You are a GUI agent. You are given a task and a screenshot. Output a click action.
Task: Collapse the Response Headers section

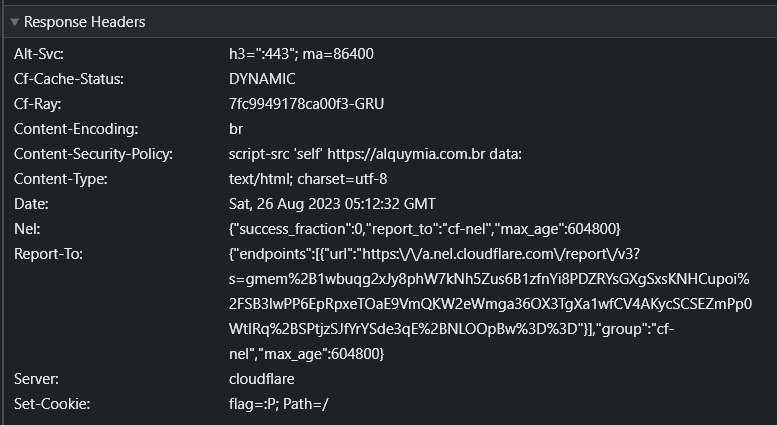(x=14, y=22)
